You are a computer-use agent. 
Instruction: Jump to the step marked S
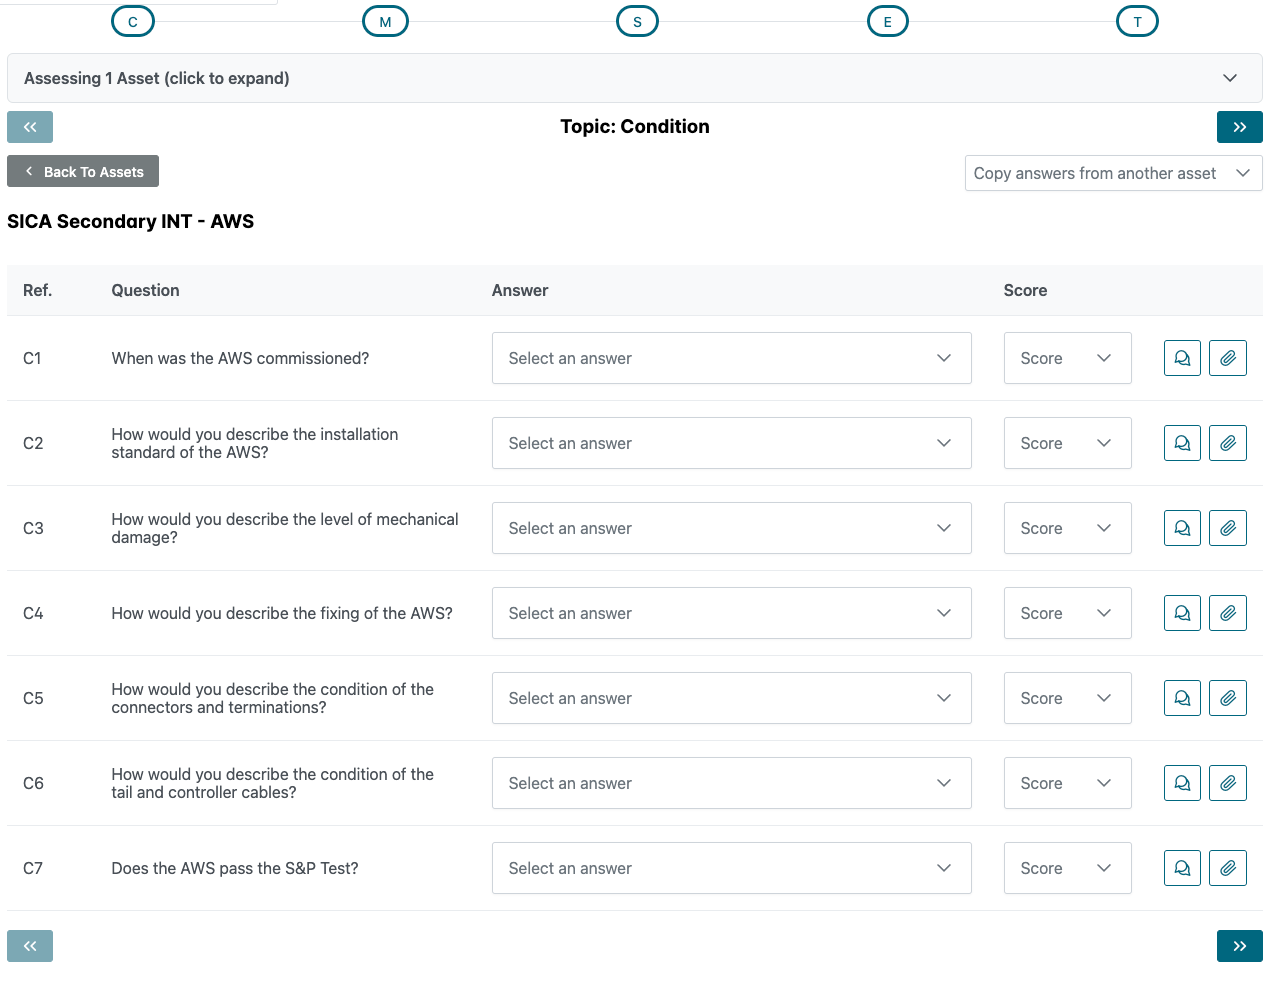637,21
